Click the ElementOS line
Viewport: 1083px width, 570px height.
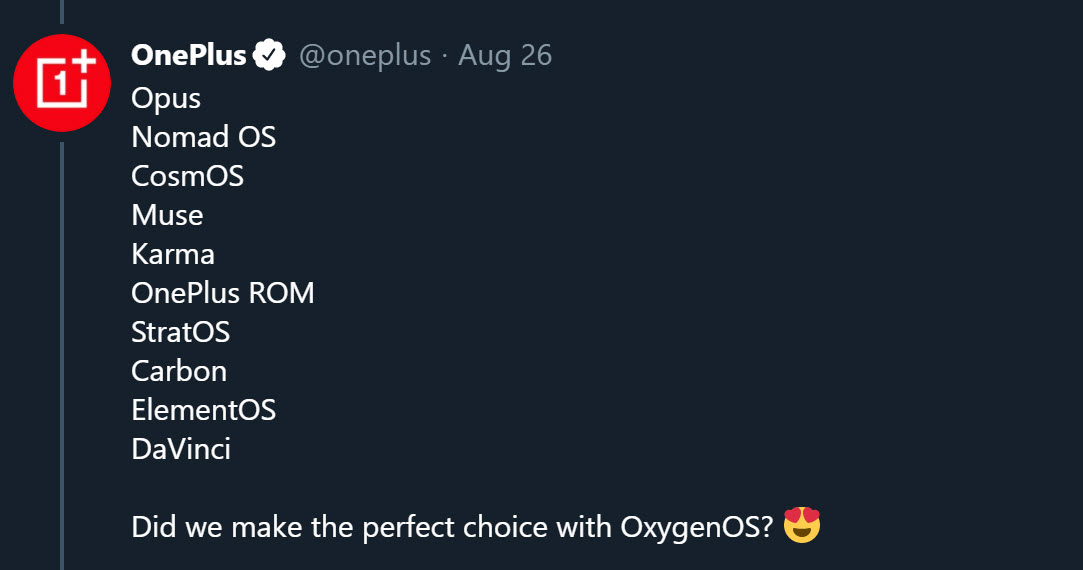[203, 410]
